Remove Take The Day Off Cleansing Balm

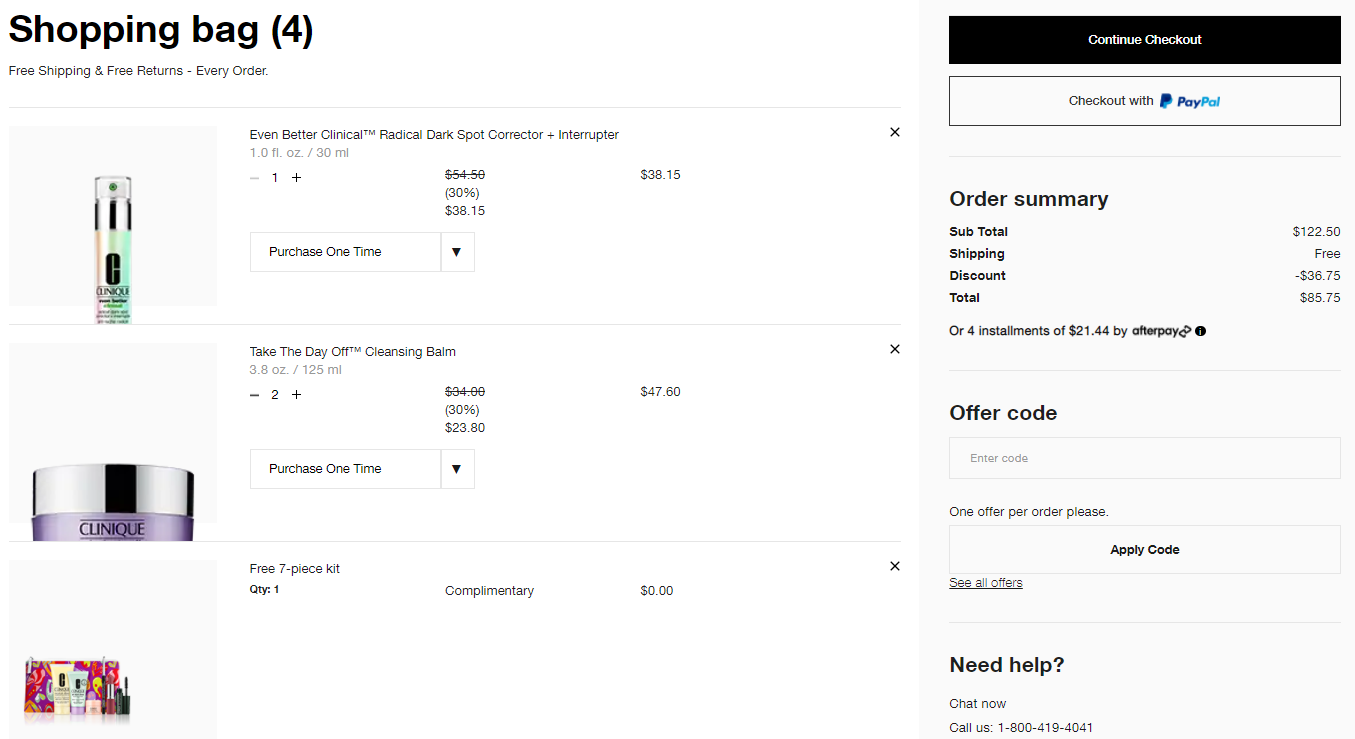click(894, 349)
